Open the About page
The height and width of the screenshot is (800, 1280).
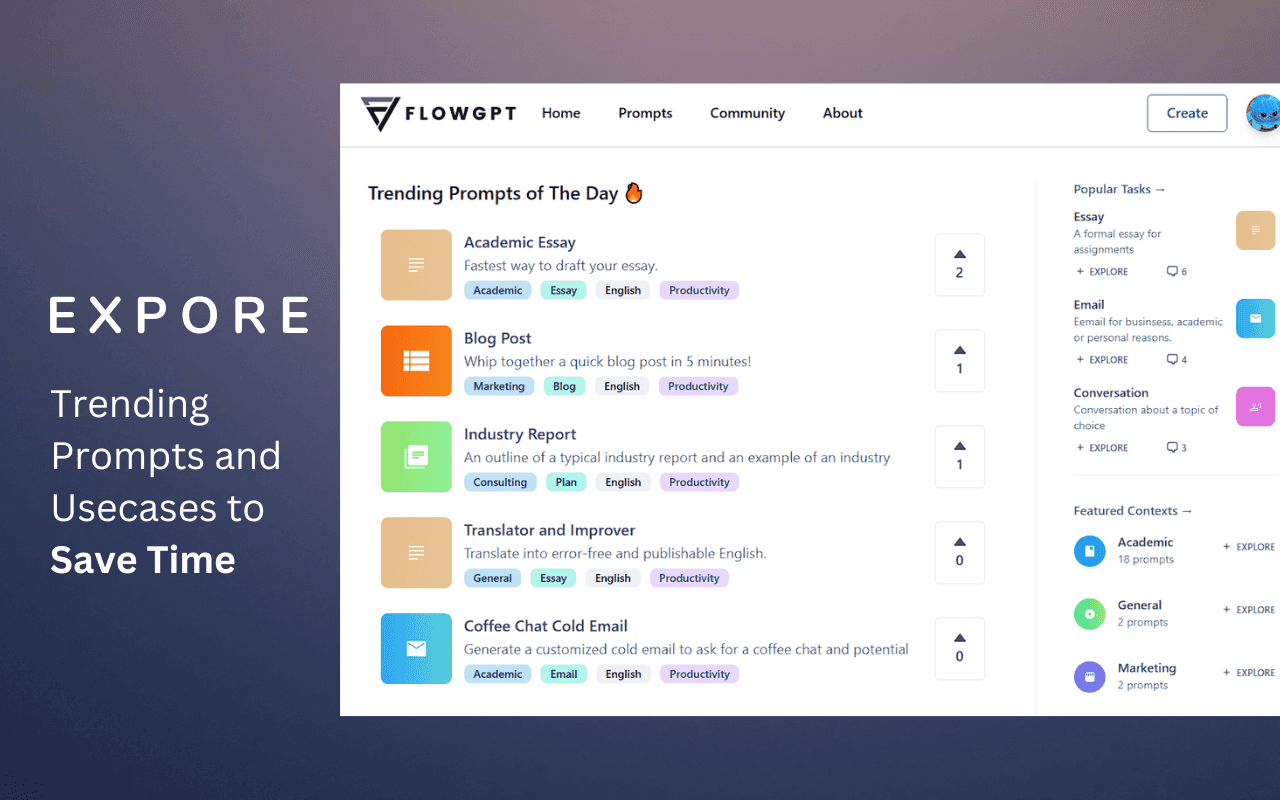tap(843, 113)
